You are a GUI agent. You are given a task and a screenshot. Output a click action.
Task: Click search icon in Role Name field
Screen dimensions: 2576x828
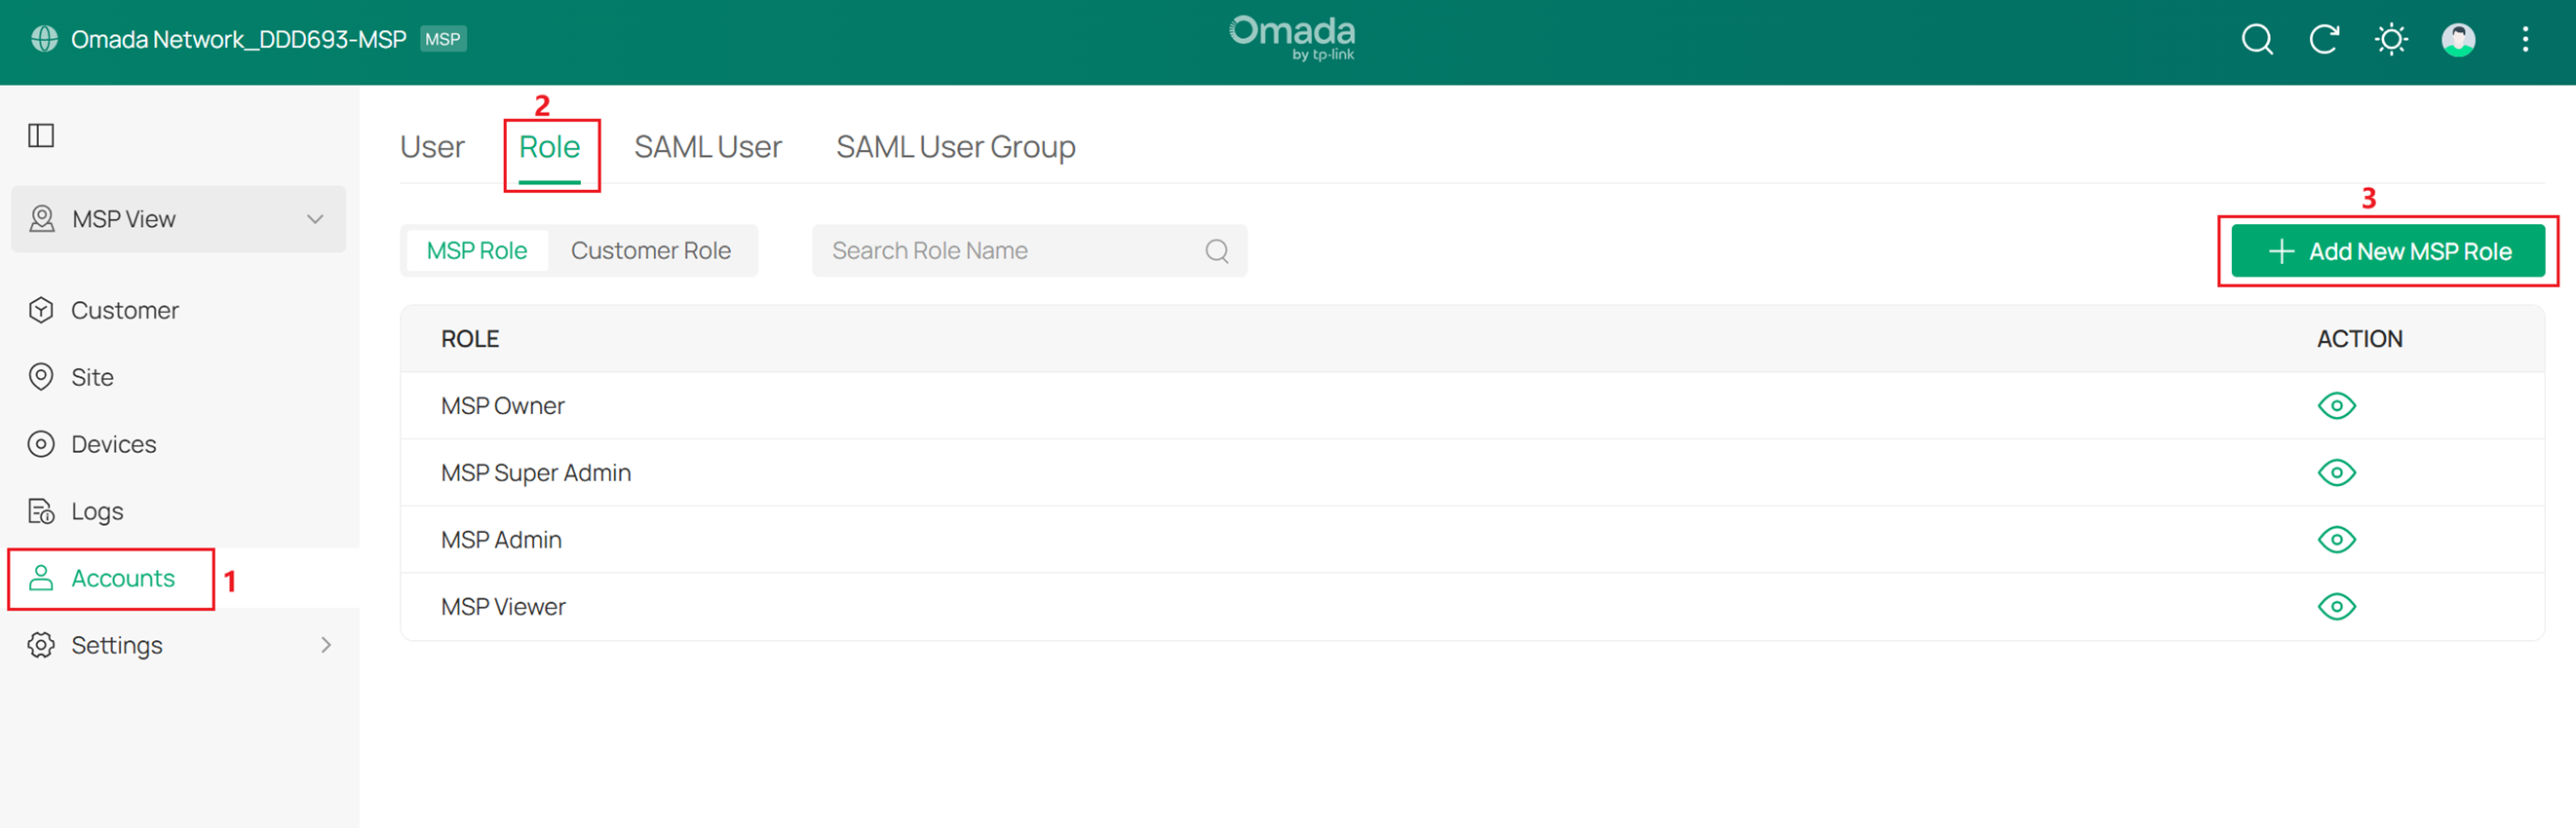tap(1216, 251)
